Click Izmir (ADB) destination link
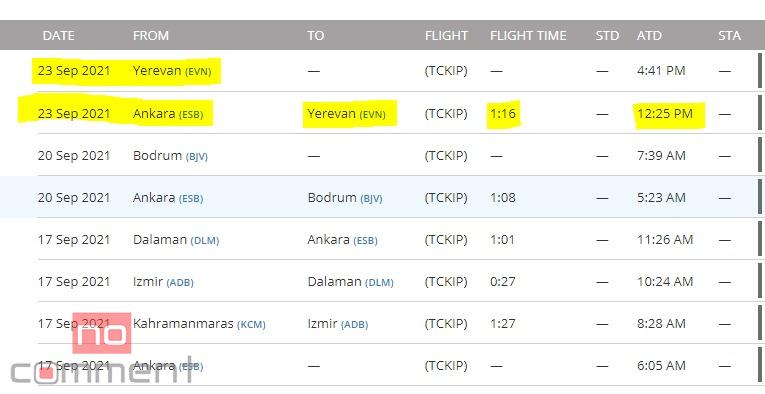765x394 pixels. pyautogui.click(x=338, y=323)
